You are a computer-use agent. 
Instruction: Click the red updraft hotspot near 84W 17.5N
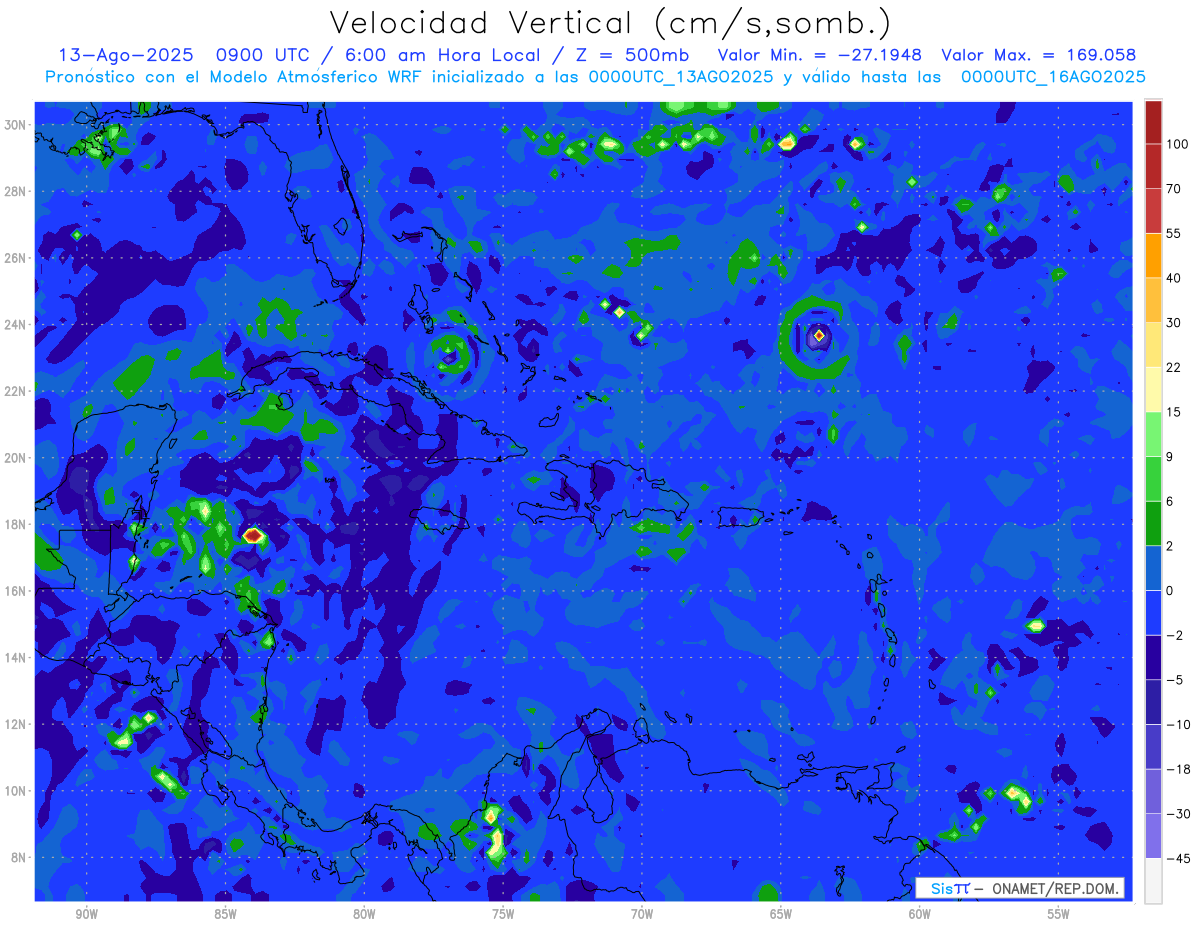click(x=252, y=536)
